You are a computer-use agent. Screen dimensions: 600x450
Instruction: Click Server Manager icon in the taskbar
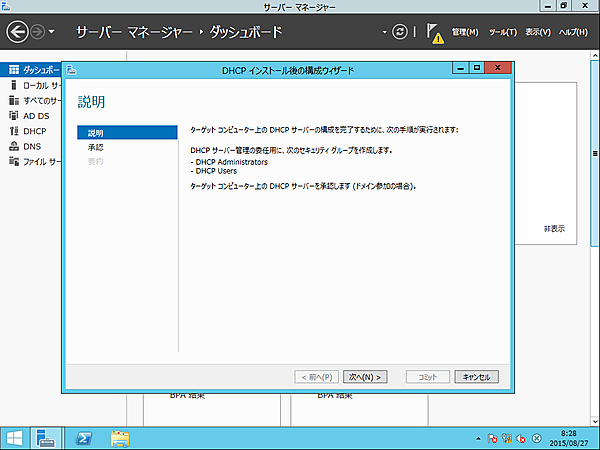(46, 439)
